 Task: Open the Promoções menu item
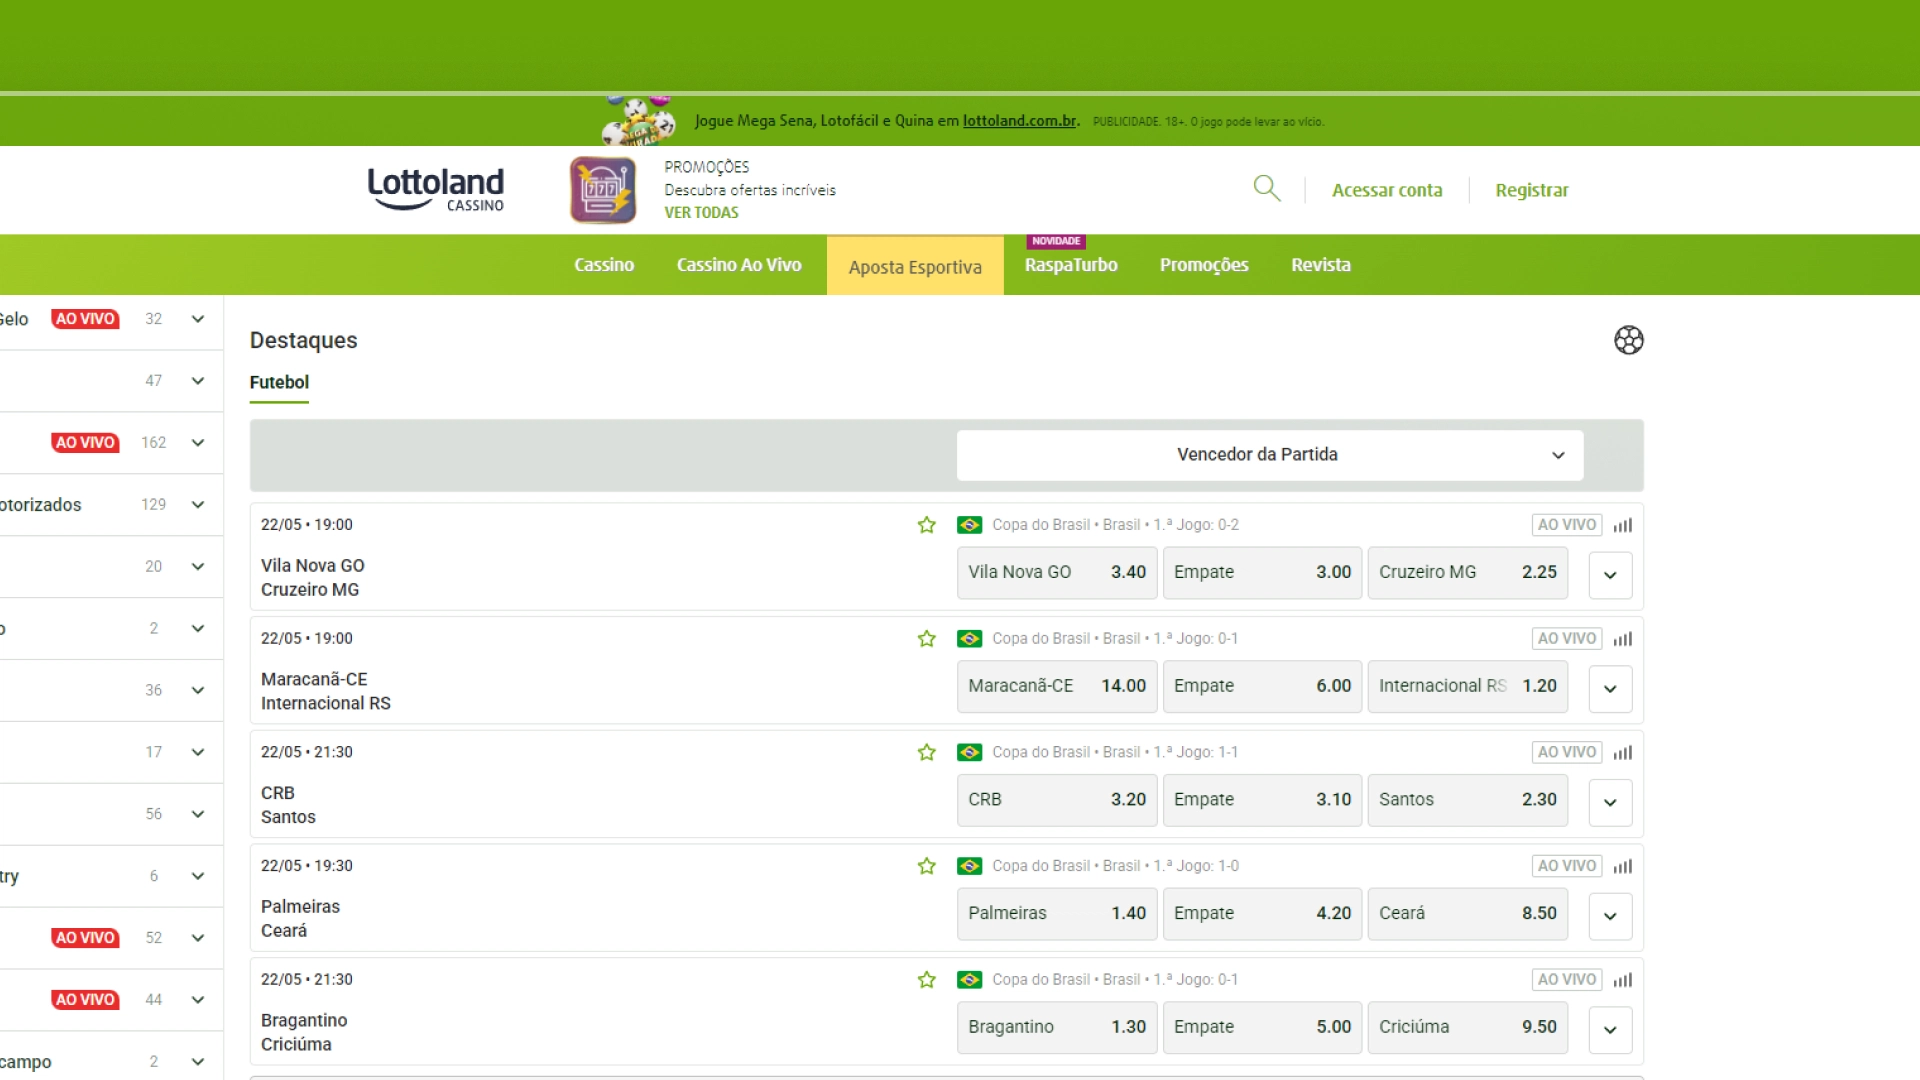(1204, 265)
